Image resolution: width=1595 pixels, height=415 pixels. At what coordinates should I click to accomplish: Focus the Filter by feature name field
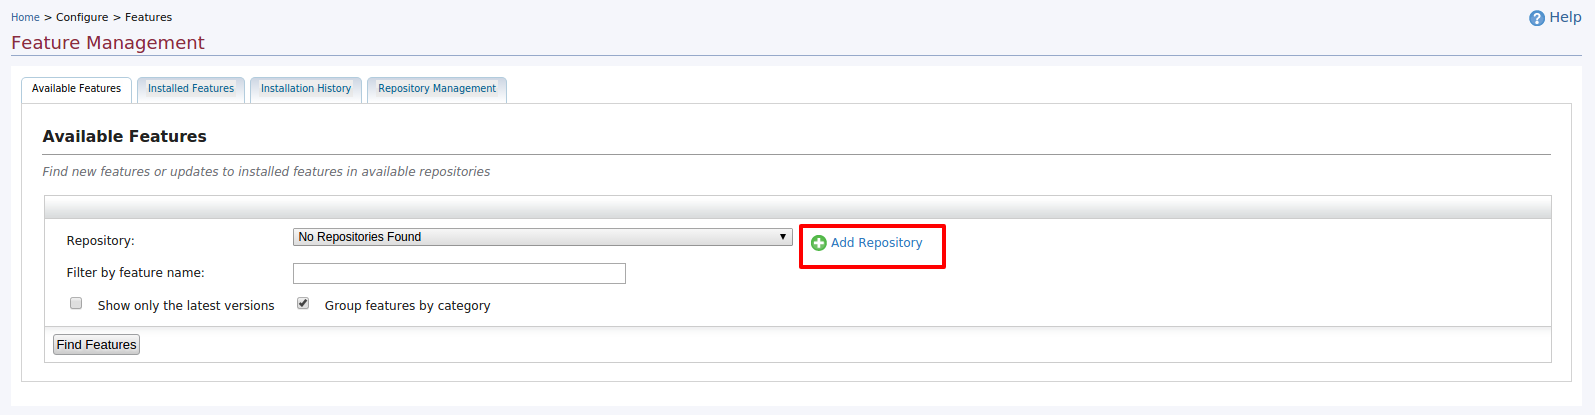point(459,274)
